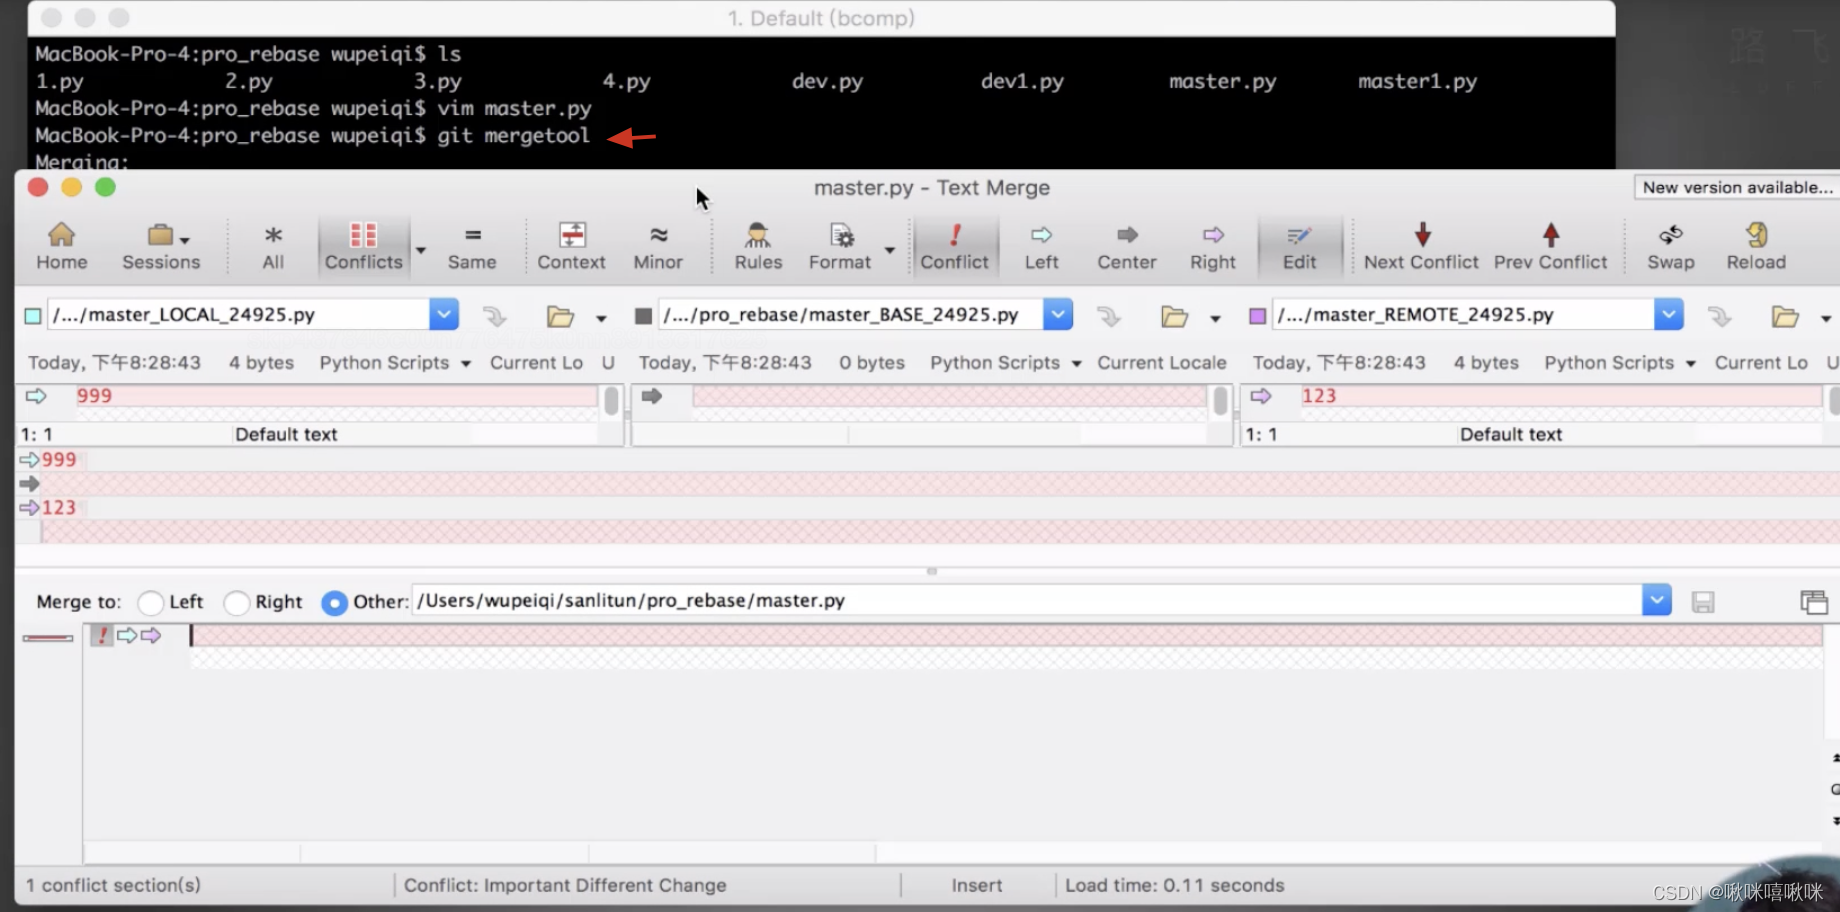Click center pane vertical scrollbar

coord(1220,401)
